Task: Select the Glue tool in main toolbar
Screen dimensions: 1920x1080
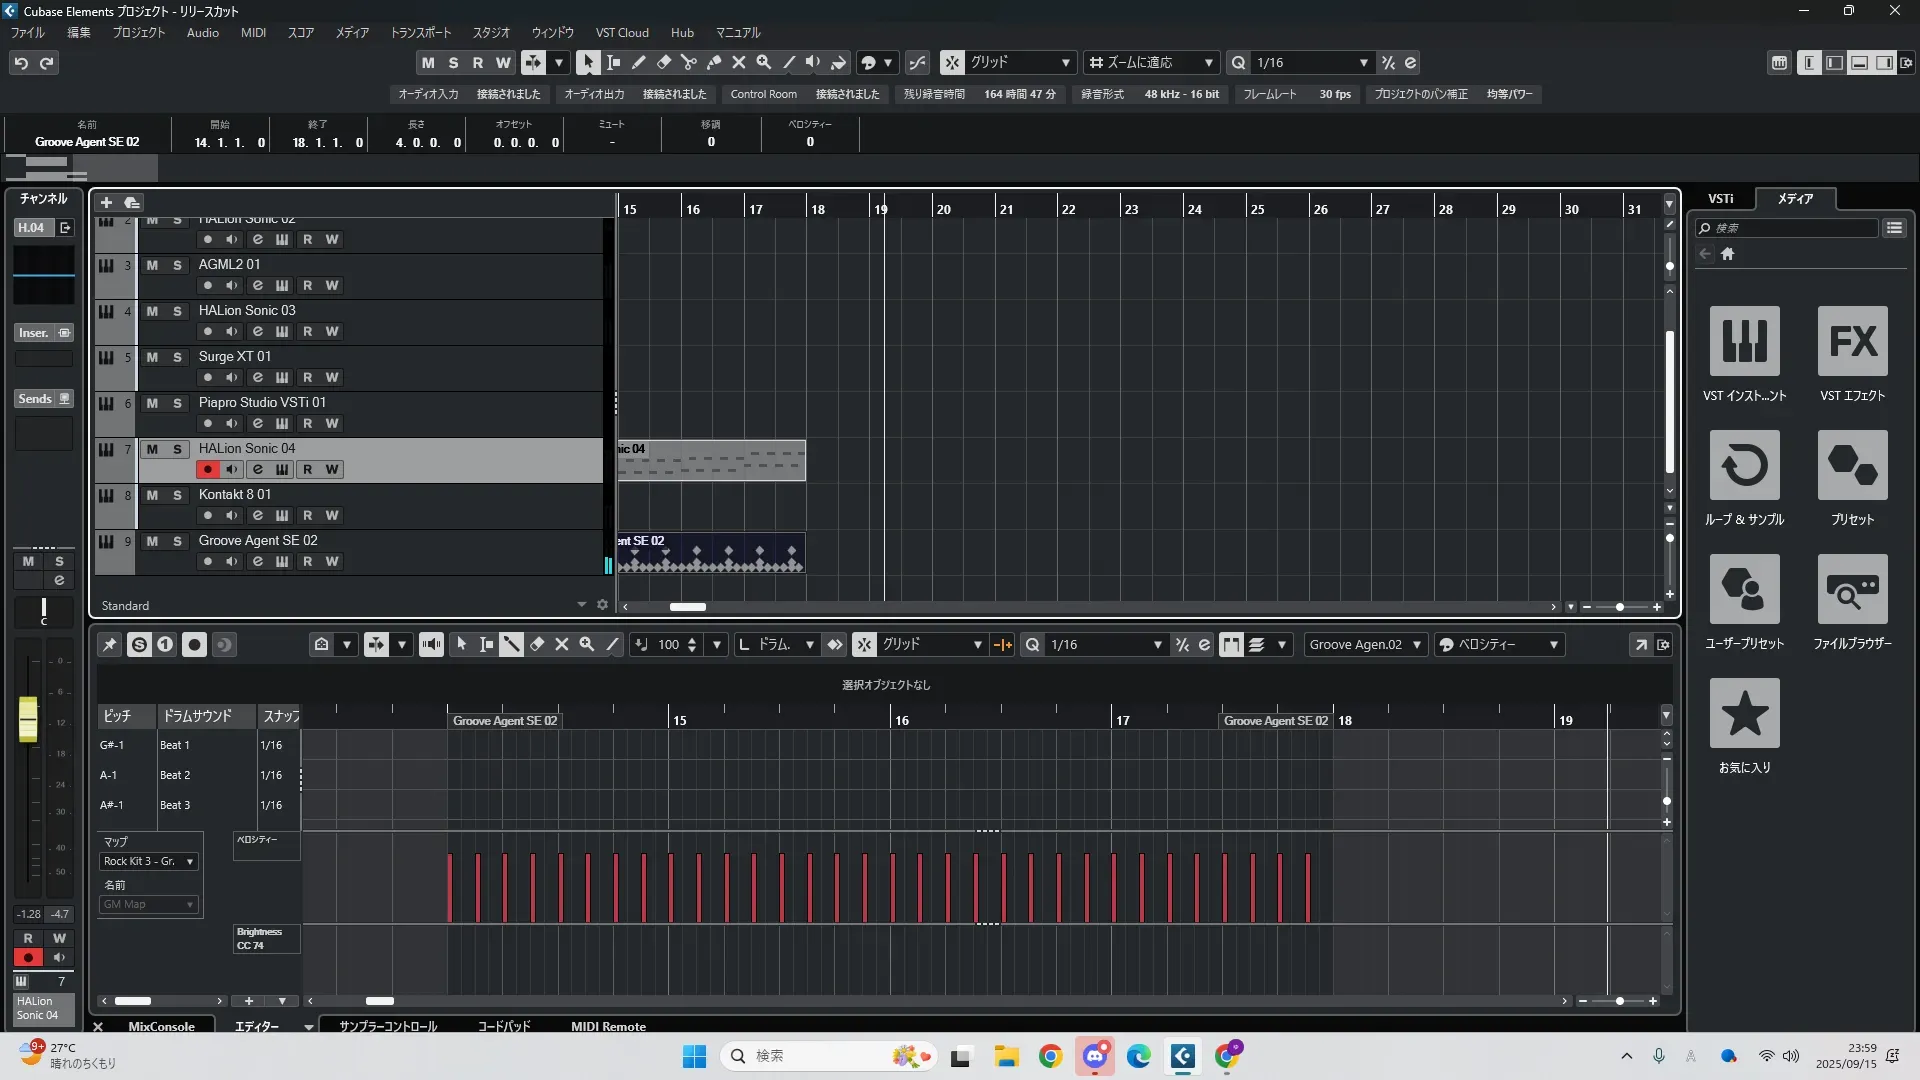Action: (x=714, y=62)
